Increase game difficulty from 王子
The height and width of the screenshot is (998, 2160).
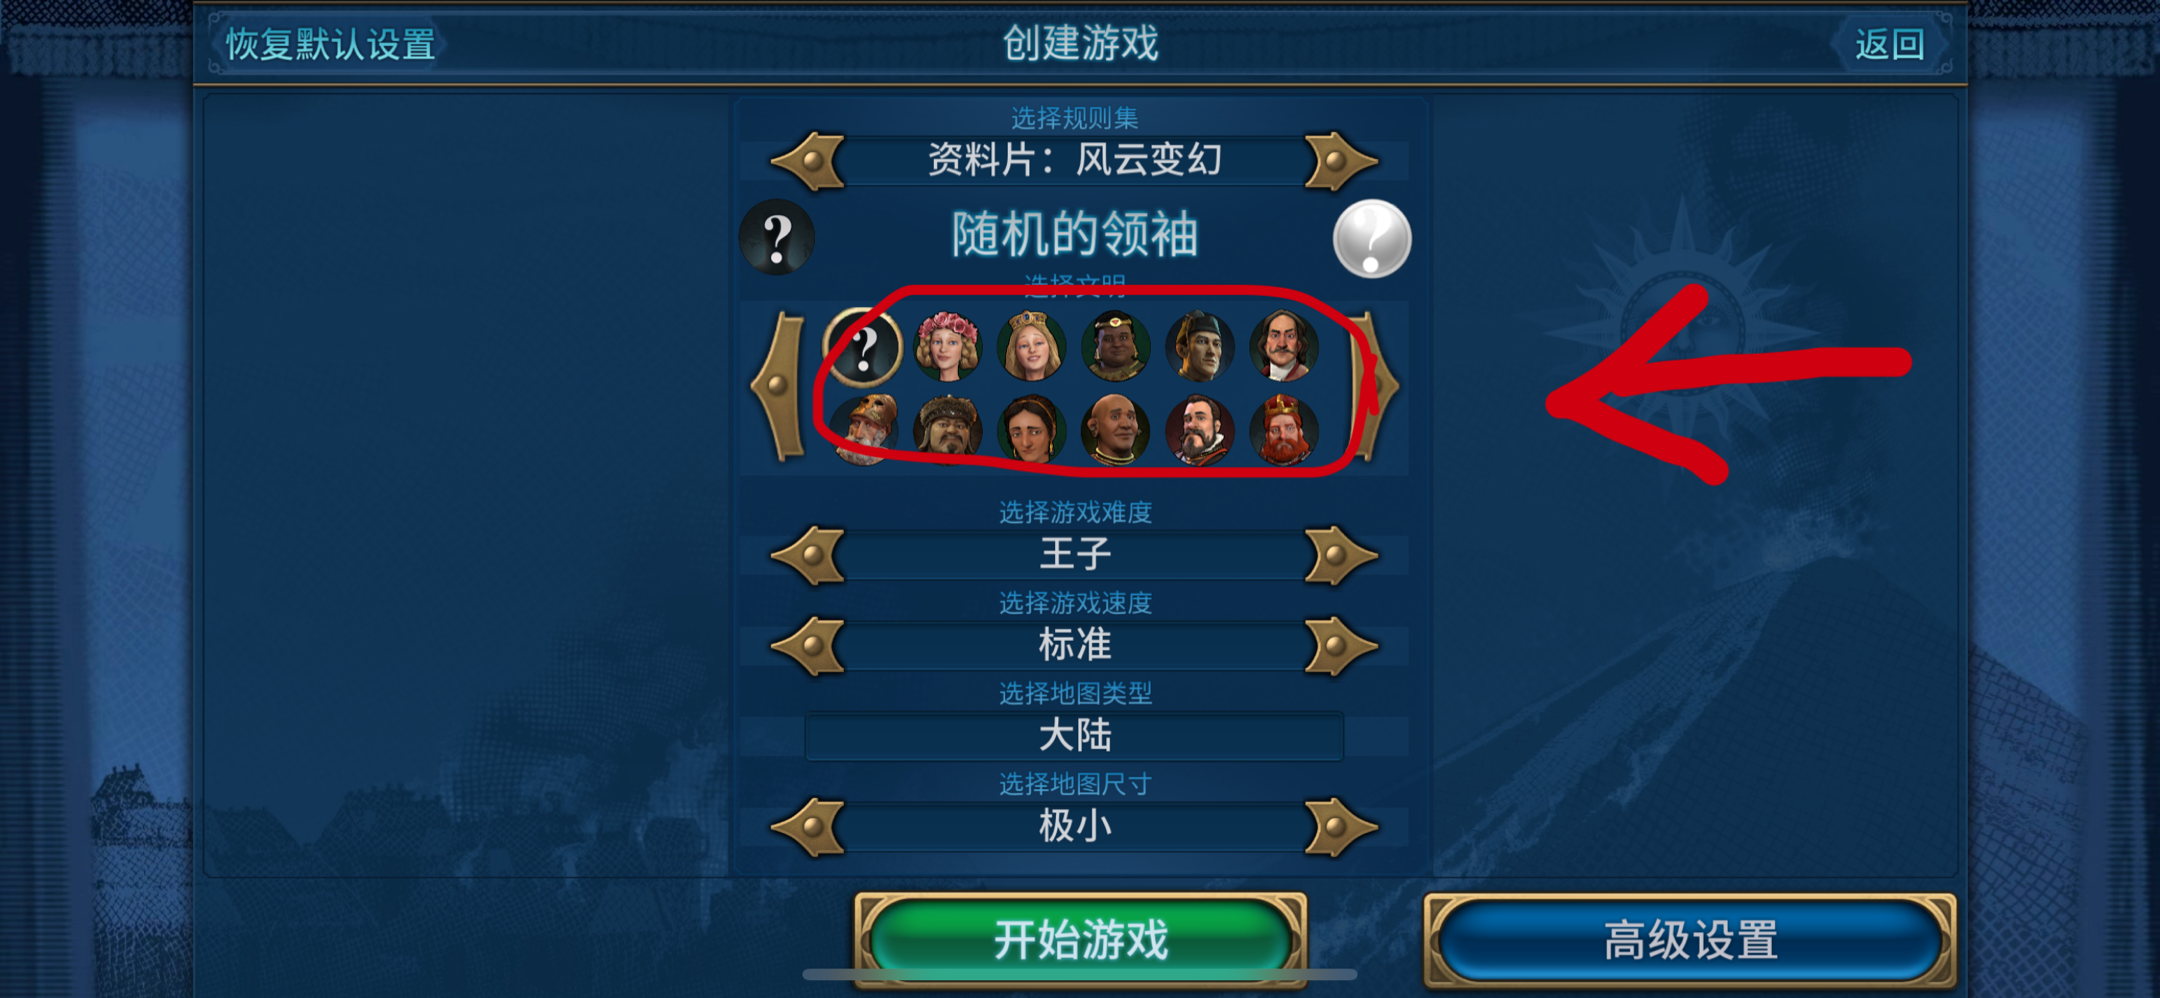pyautogui.click(x=1340, y=555)
